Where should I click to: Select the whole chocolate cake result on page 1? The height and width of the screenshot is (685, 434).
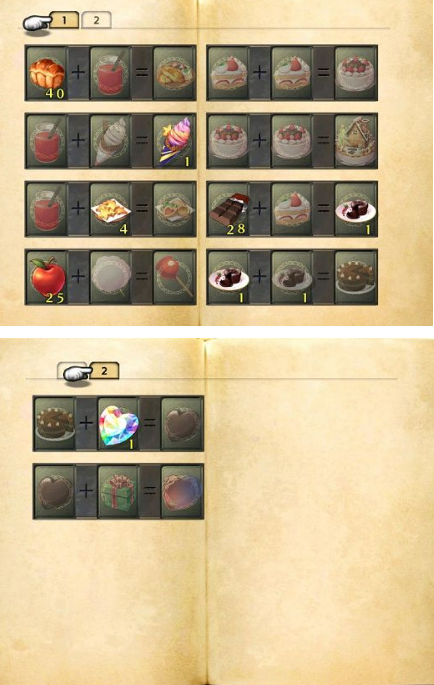[x=355, y=277]
